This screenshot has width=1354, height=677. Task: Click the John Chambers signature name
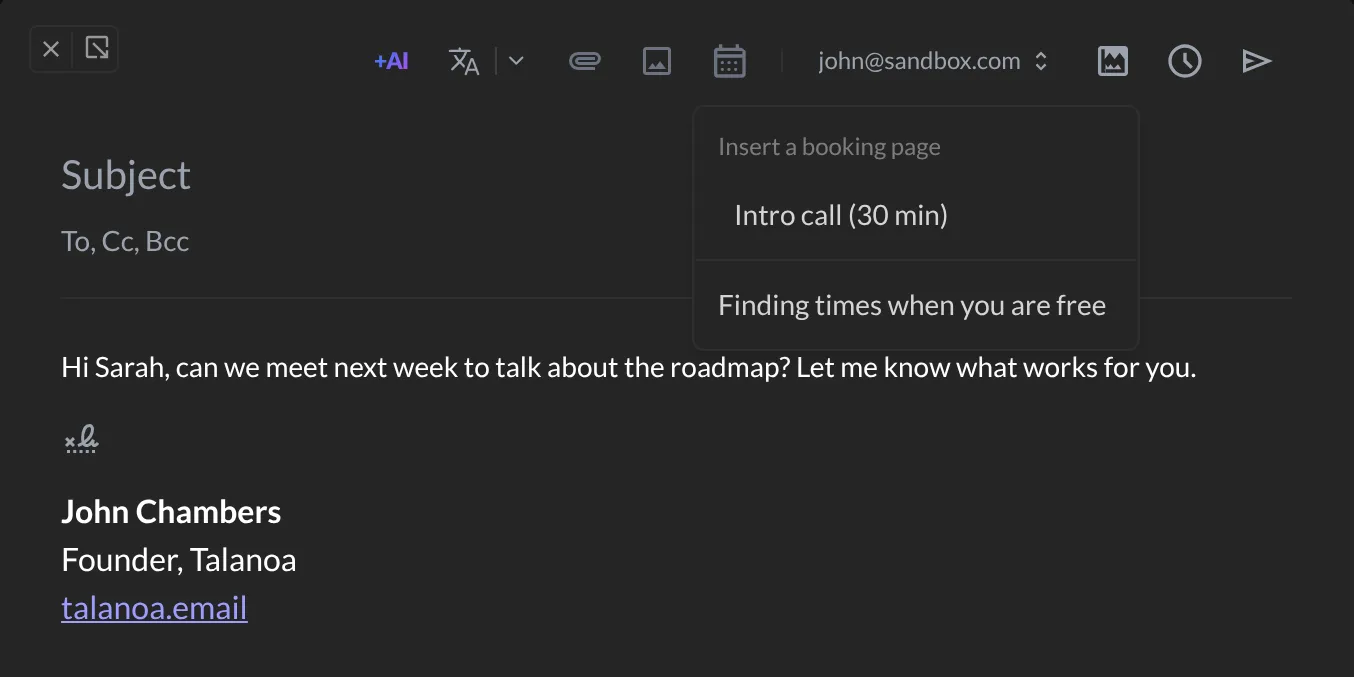coord(171,512)
